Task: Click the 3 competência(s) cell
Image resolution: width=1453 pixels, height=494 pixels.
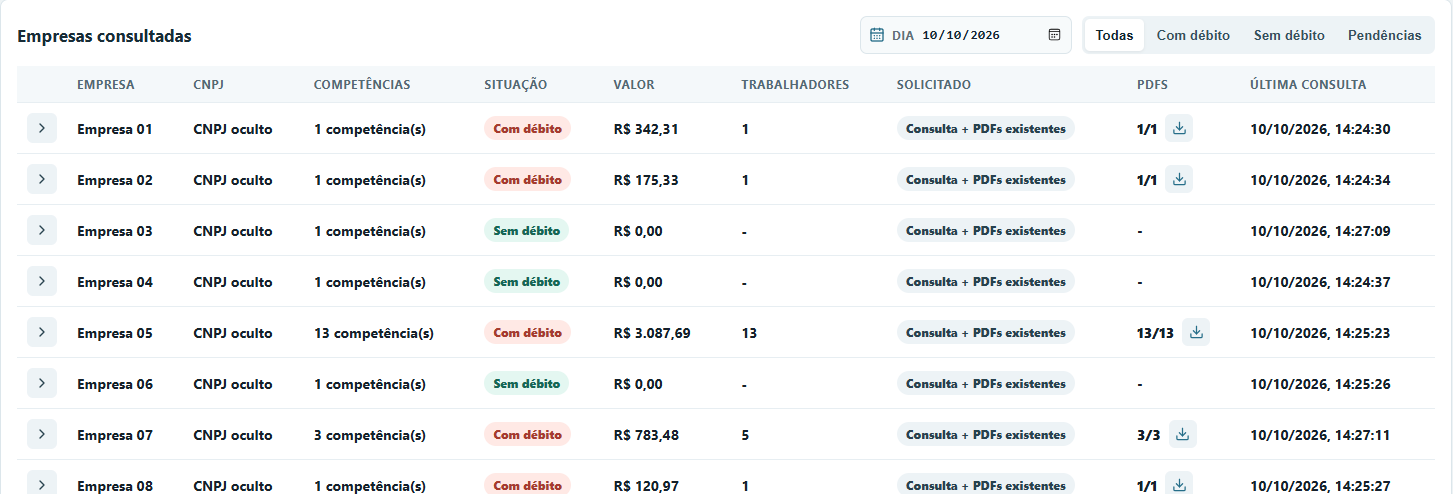Action: [370, 435]
